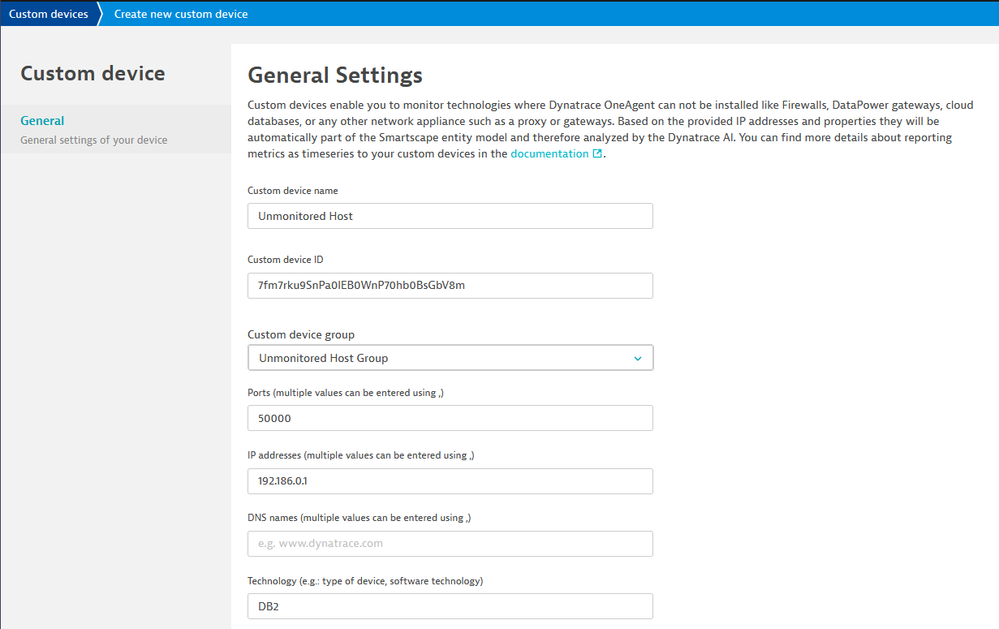This screenshot has width=999, height=629.
Task: Open the General section in sidebar
Action: [x=42, y=121]
